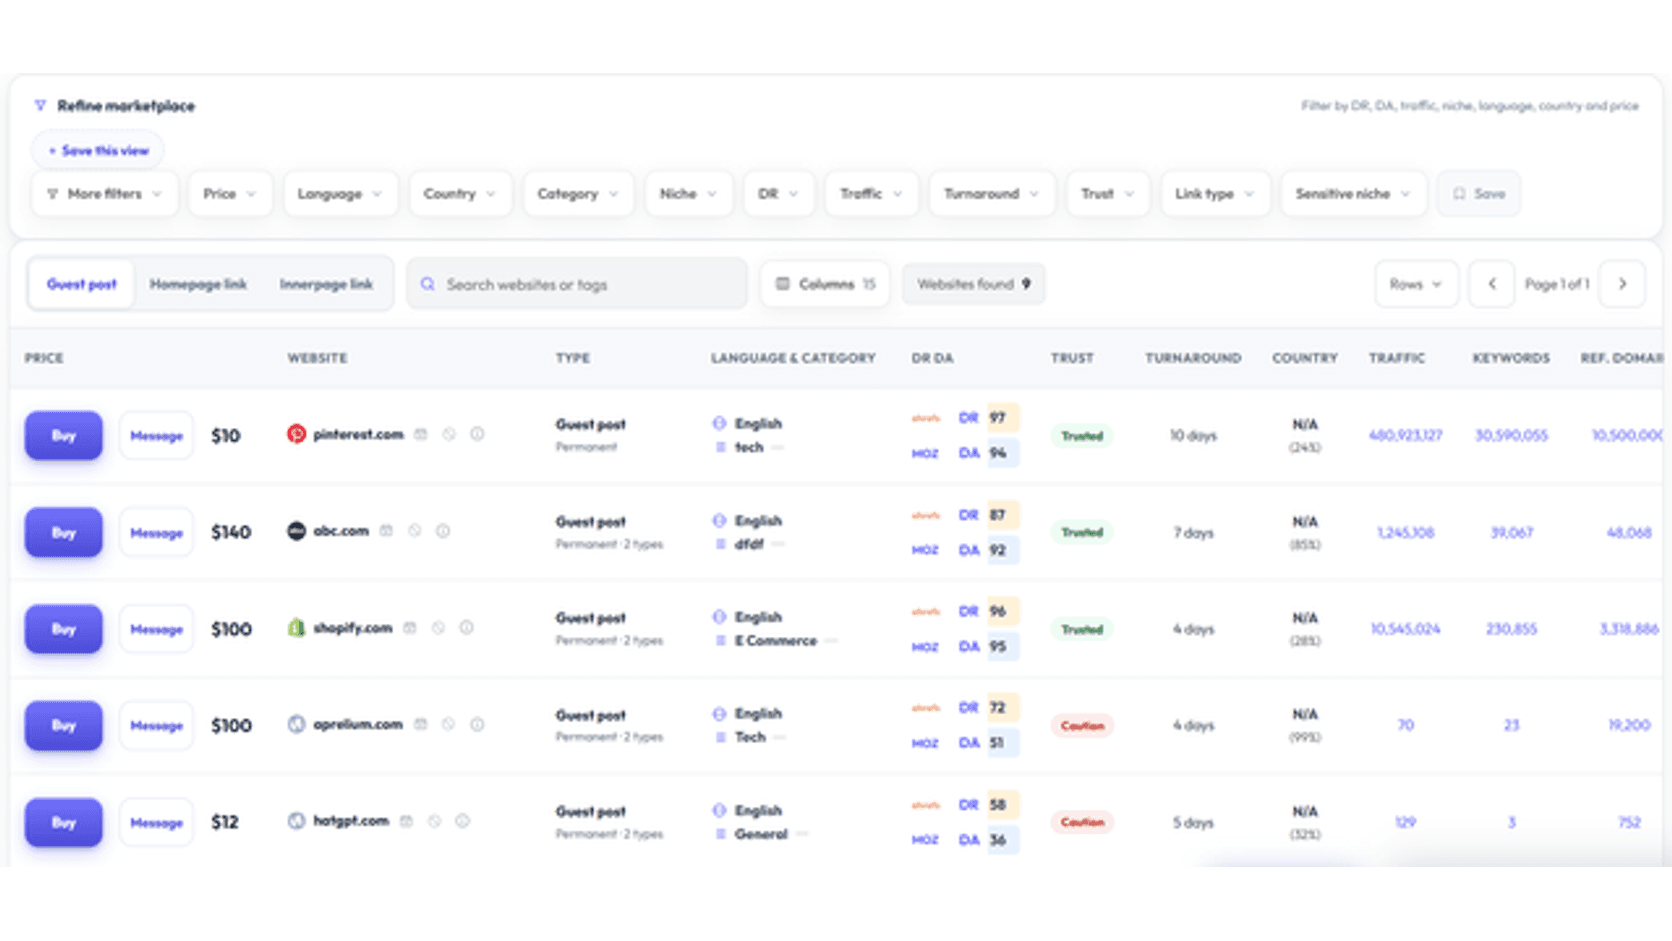Open the Trust filter dropdown

pos(1108,194)
